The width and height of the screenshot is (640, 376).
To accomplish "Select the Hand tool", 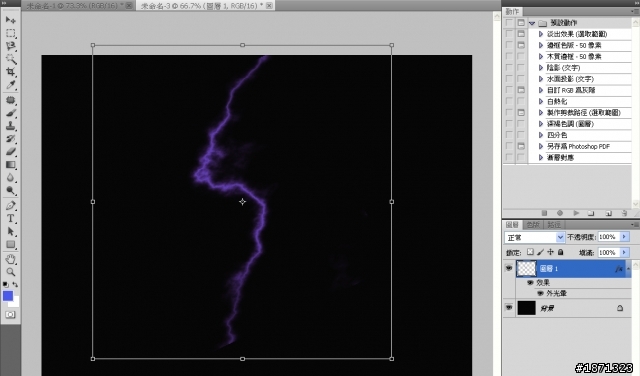I will click(11, 259).
